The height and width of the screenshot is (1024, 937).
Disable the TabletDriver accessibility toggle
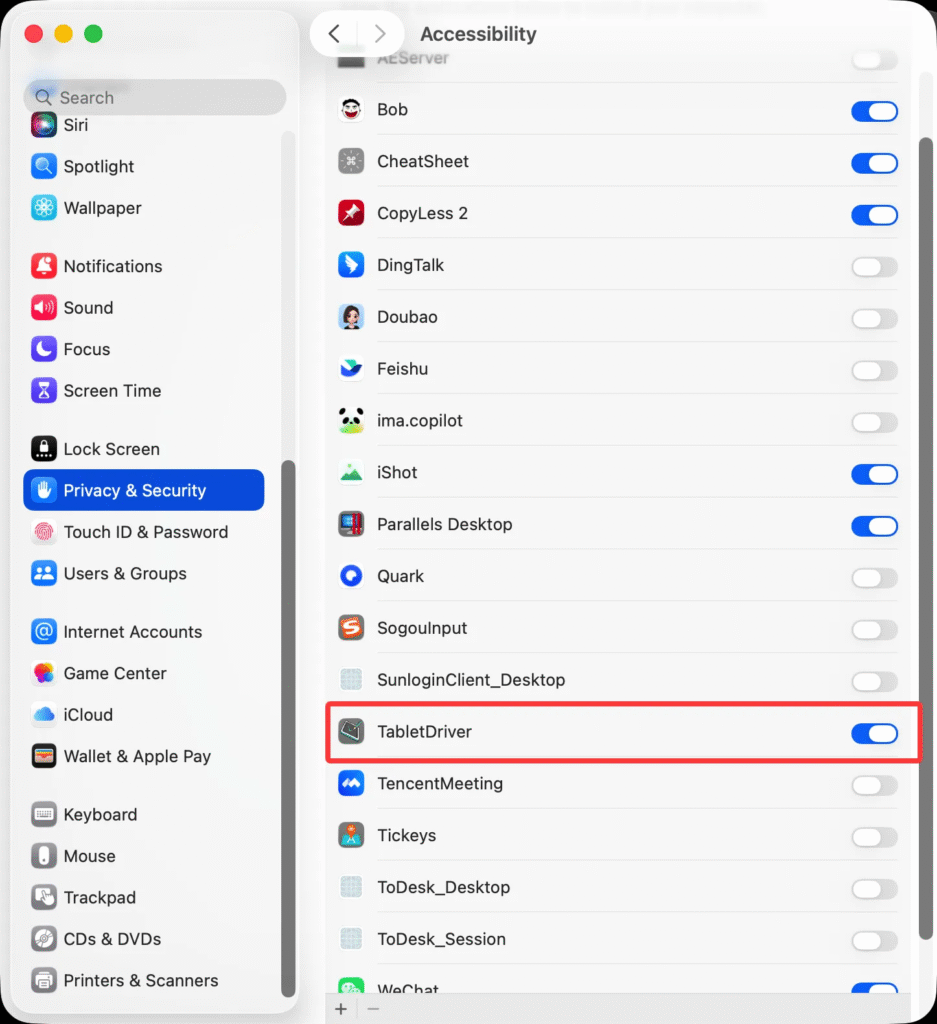(874, 733)
